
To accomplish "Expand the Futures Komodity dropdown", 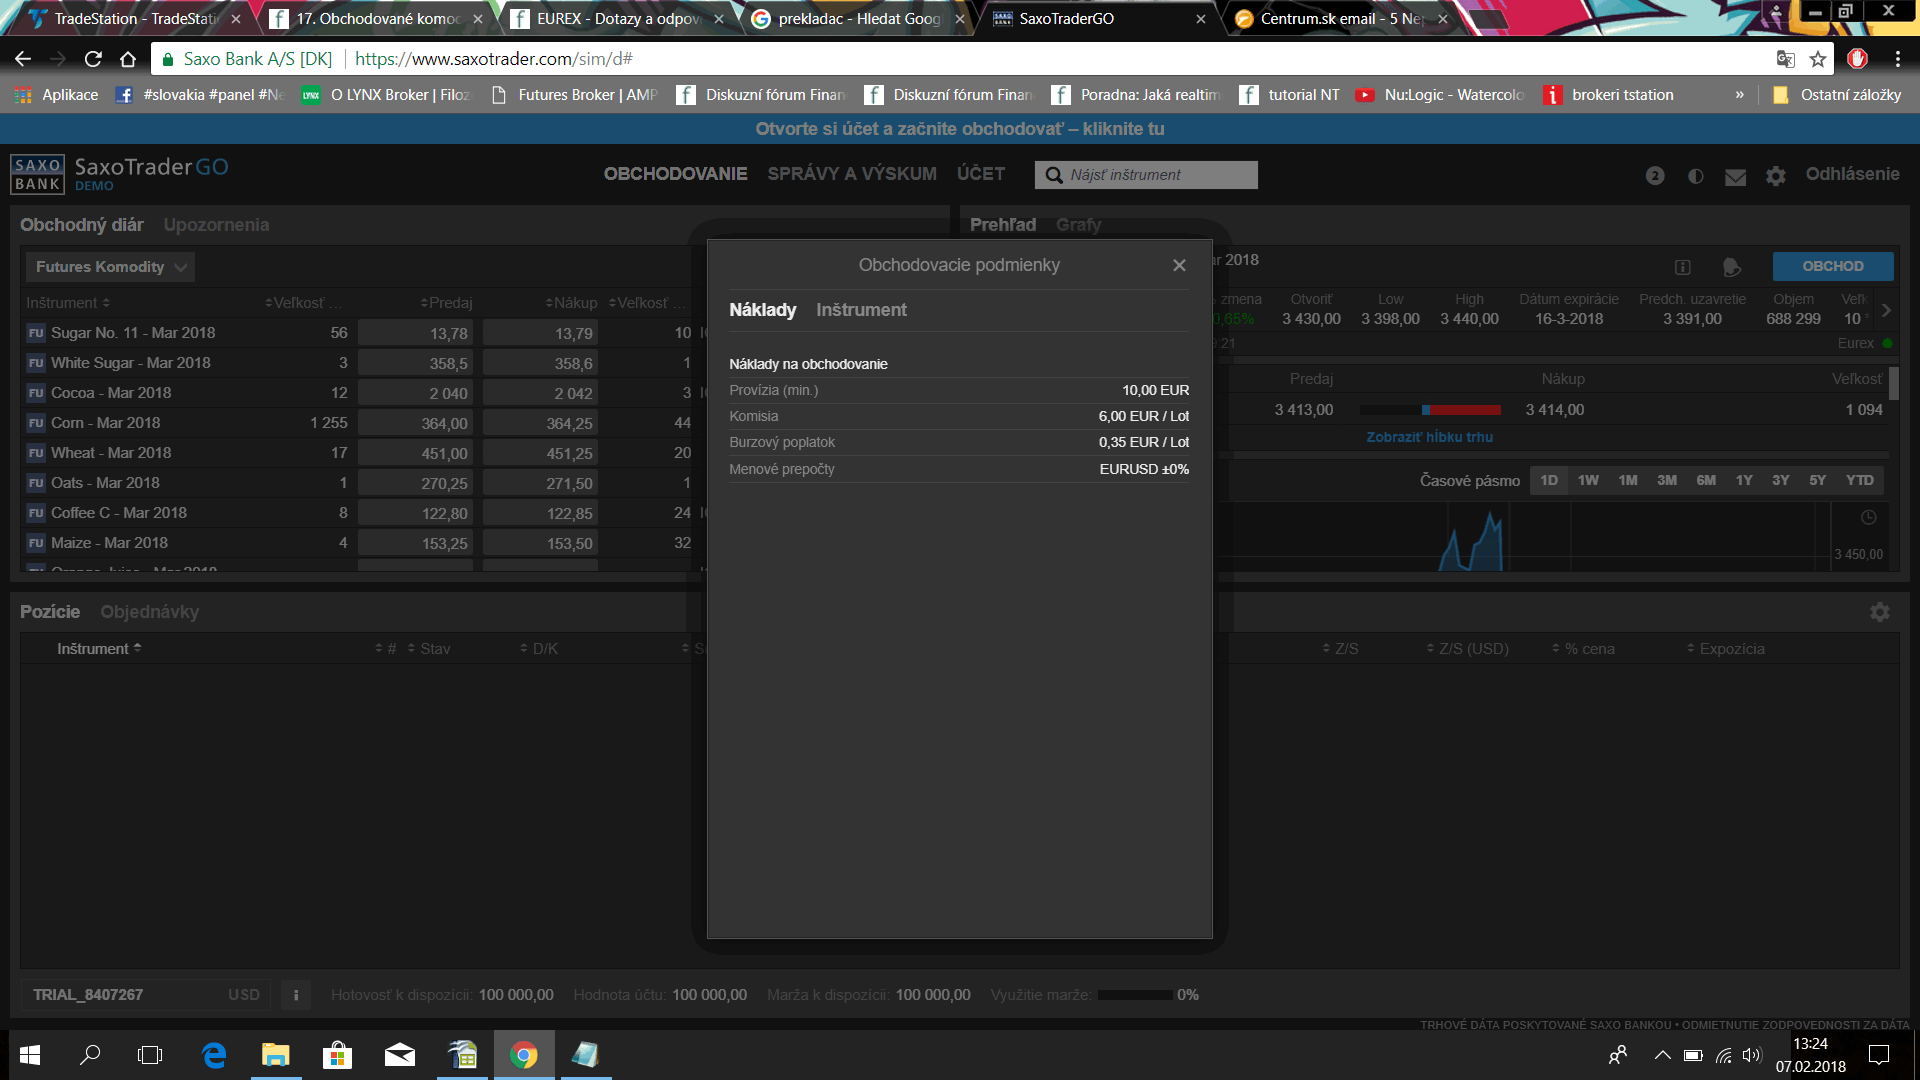I will [x=110, y=267].
